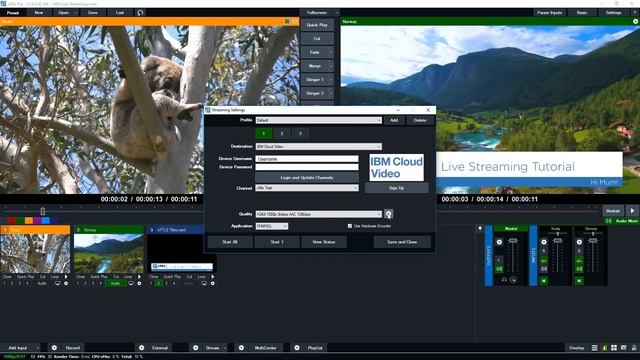This screenshot has width=640, height=360.
Task: Open External output settings gear
Action: tap(142, 348)
